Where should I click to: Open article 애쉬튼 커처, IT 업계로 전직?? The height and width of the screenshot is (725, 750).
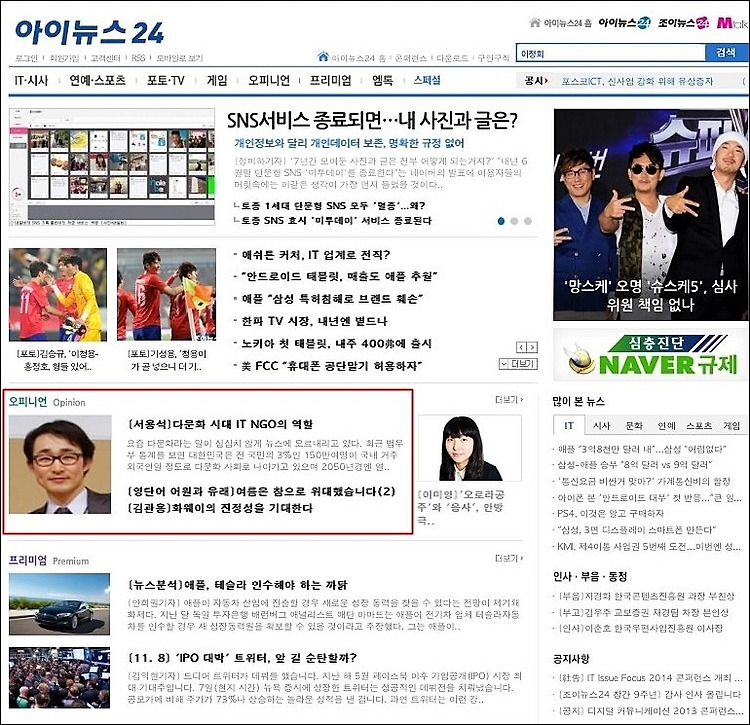(x=316, y=255)
